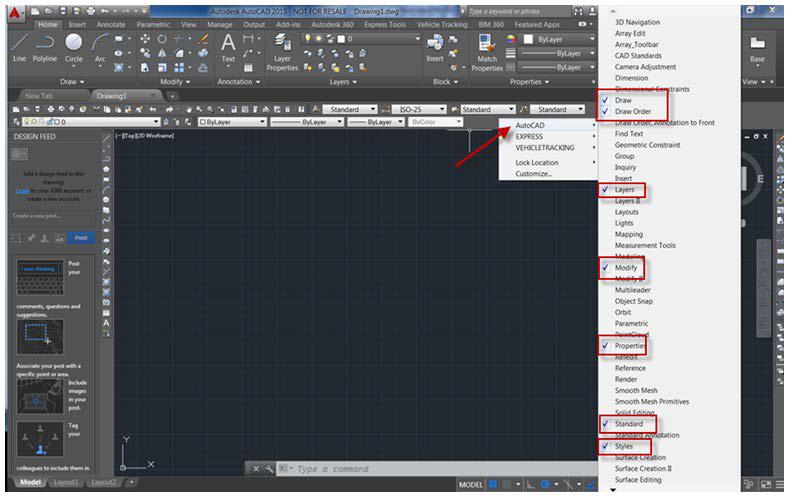Click the object color wheel icon in ribbon
The image size is (789, 497).
[510, 39]
